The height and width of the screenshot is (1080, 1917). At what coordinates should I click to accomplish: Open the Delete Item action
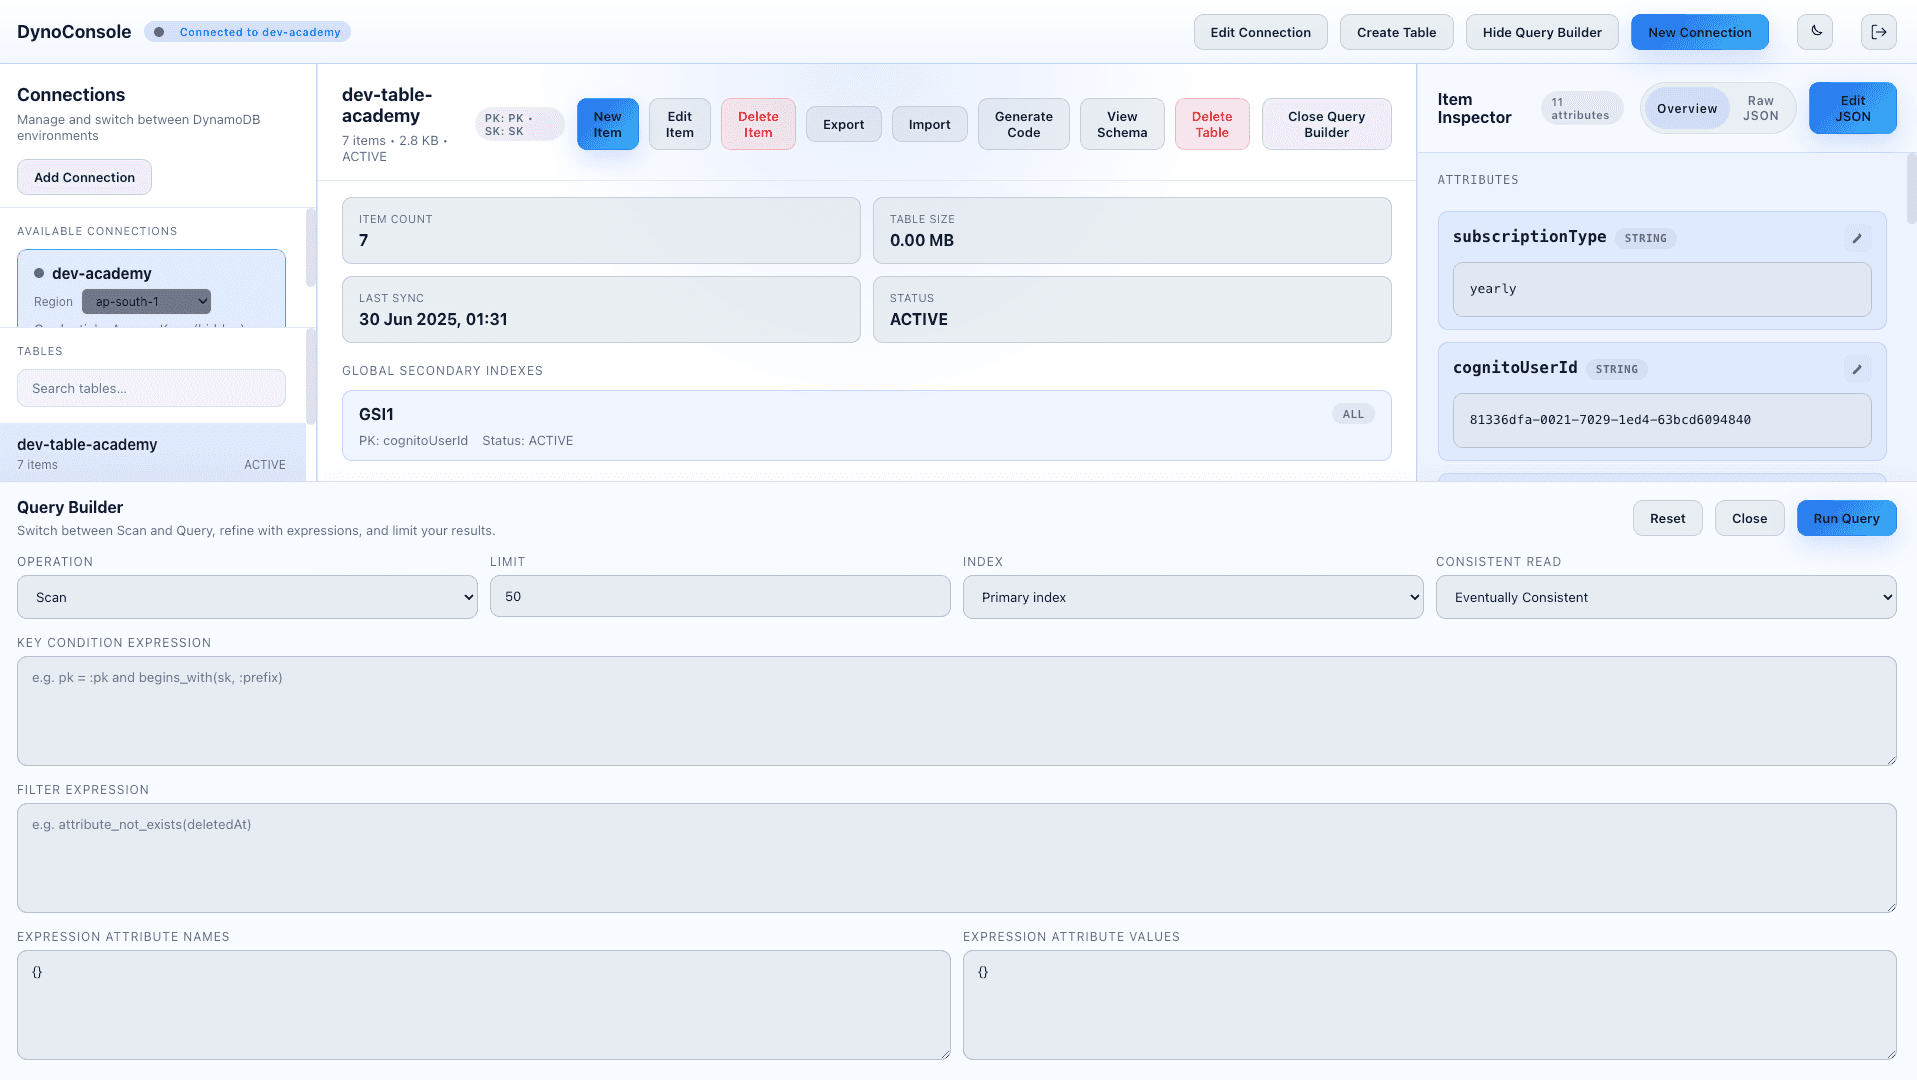(x=757, y=123)
